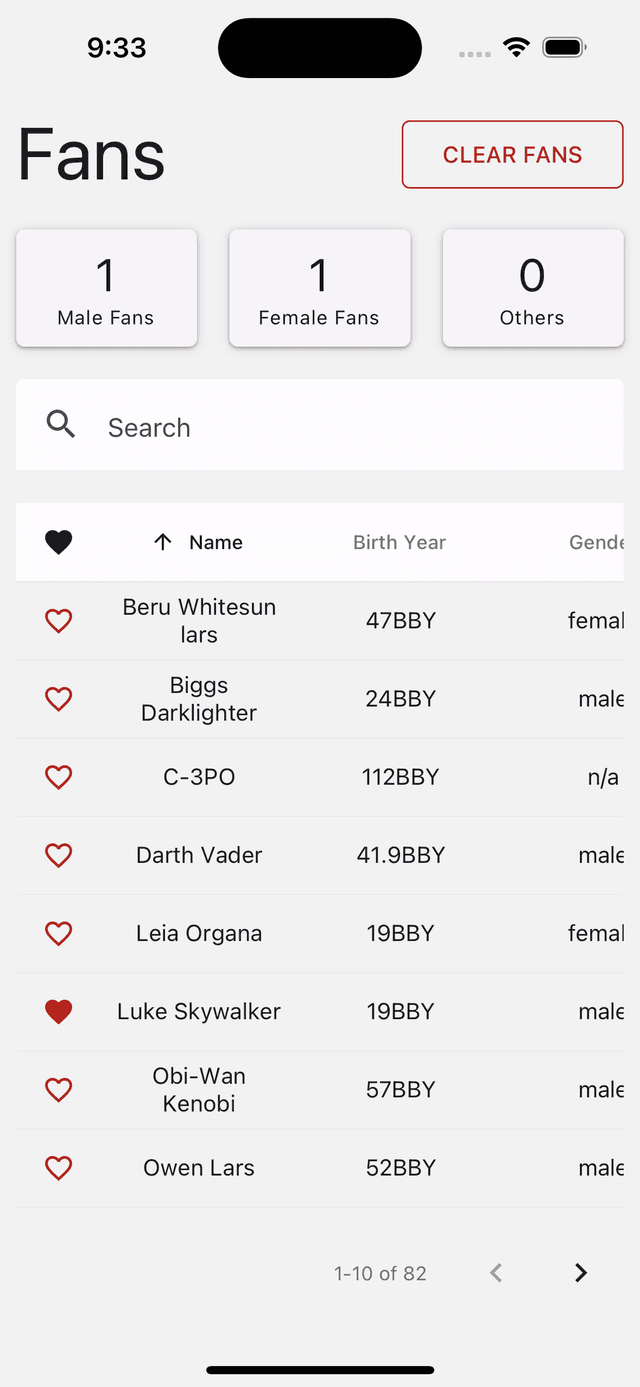Tap the Male Fans counter card
Viewport: 640px width, 1387px height.
click(x=106, y=288)
